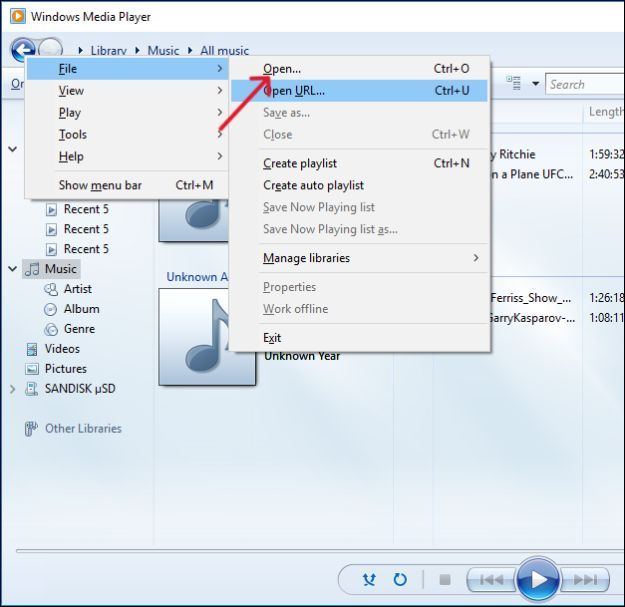Expand the SANDISK µSD tree node
This screenshot has width=625, height=607.
(x=13, y=389)
